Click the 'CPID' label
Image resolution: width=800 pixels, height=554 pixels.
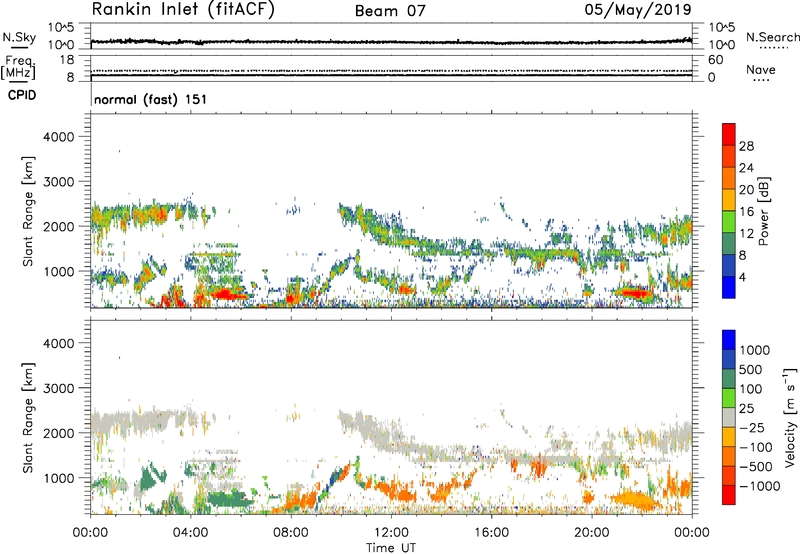click(22, 95)
